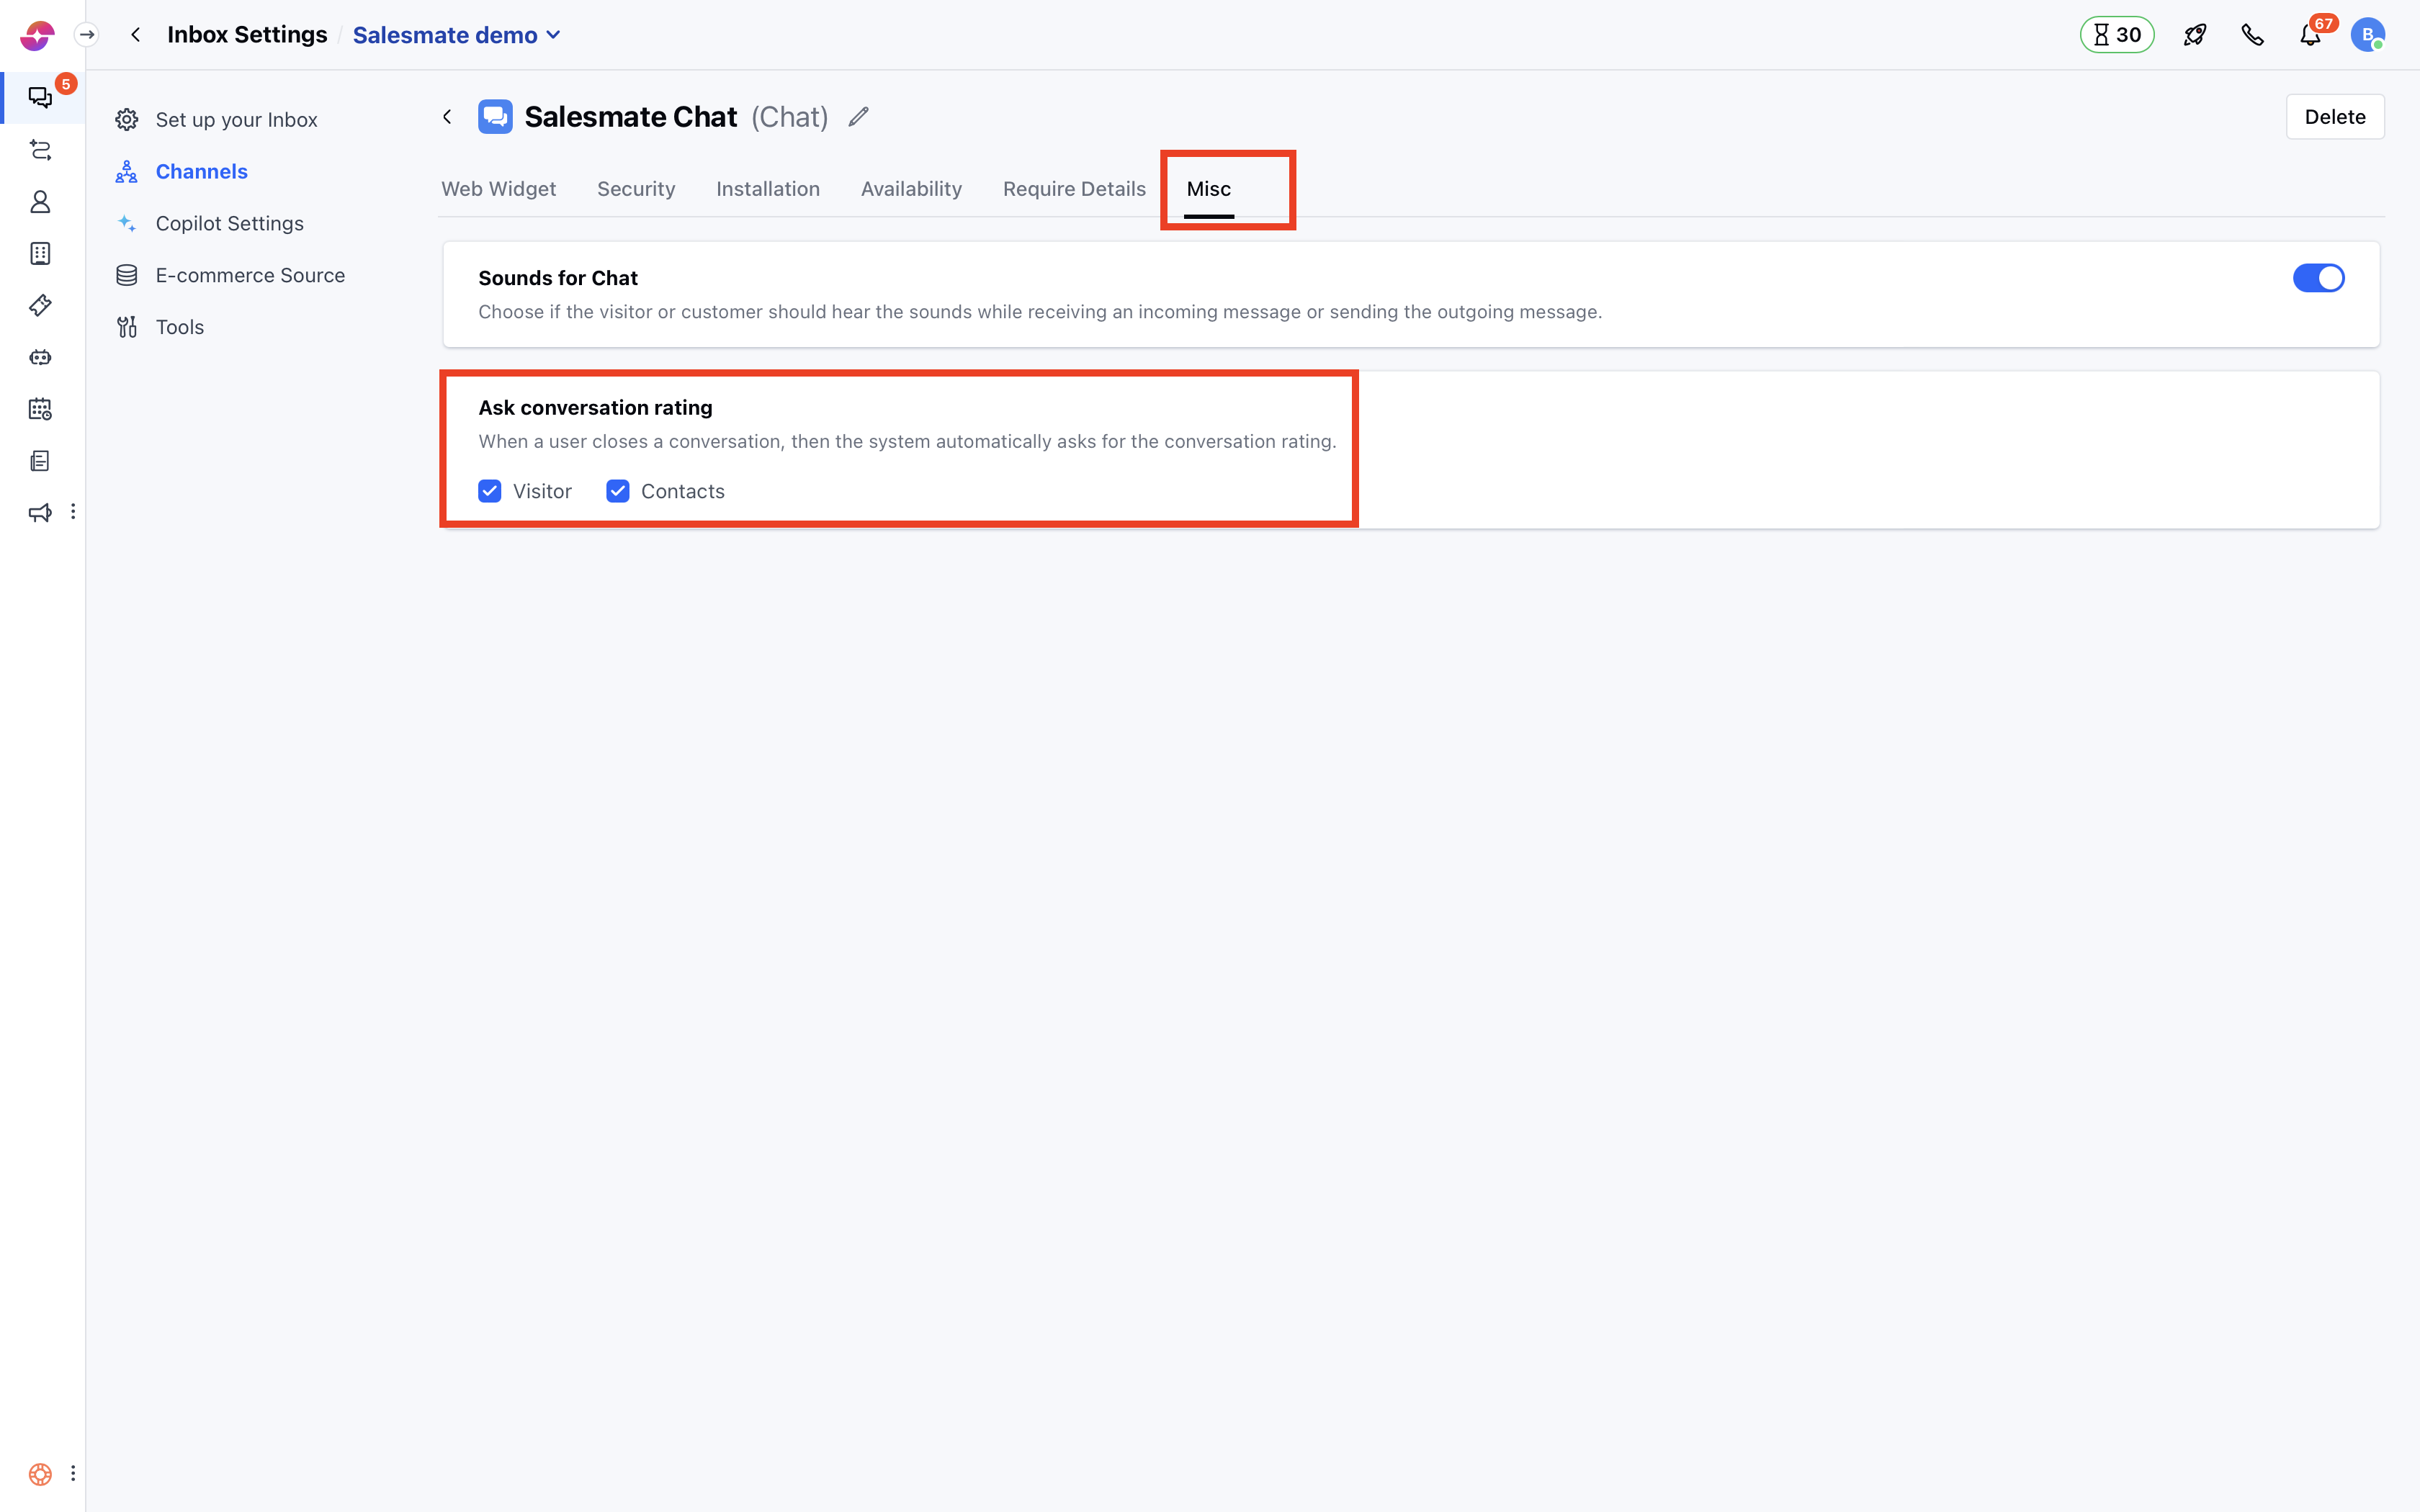The width and height of the screenshot is (2420, 1512).
Task: Click the Delete button
Action: (2335, 116)
